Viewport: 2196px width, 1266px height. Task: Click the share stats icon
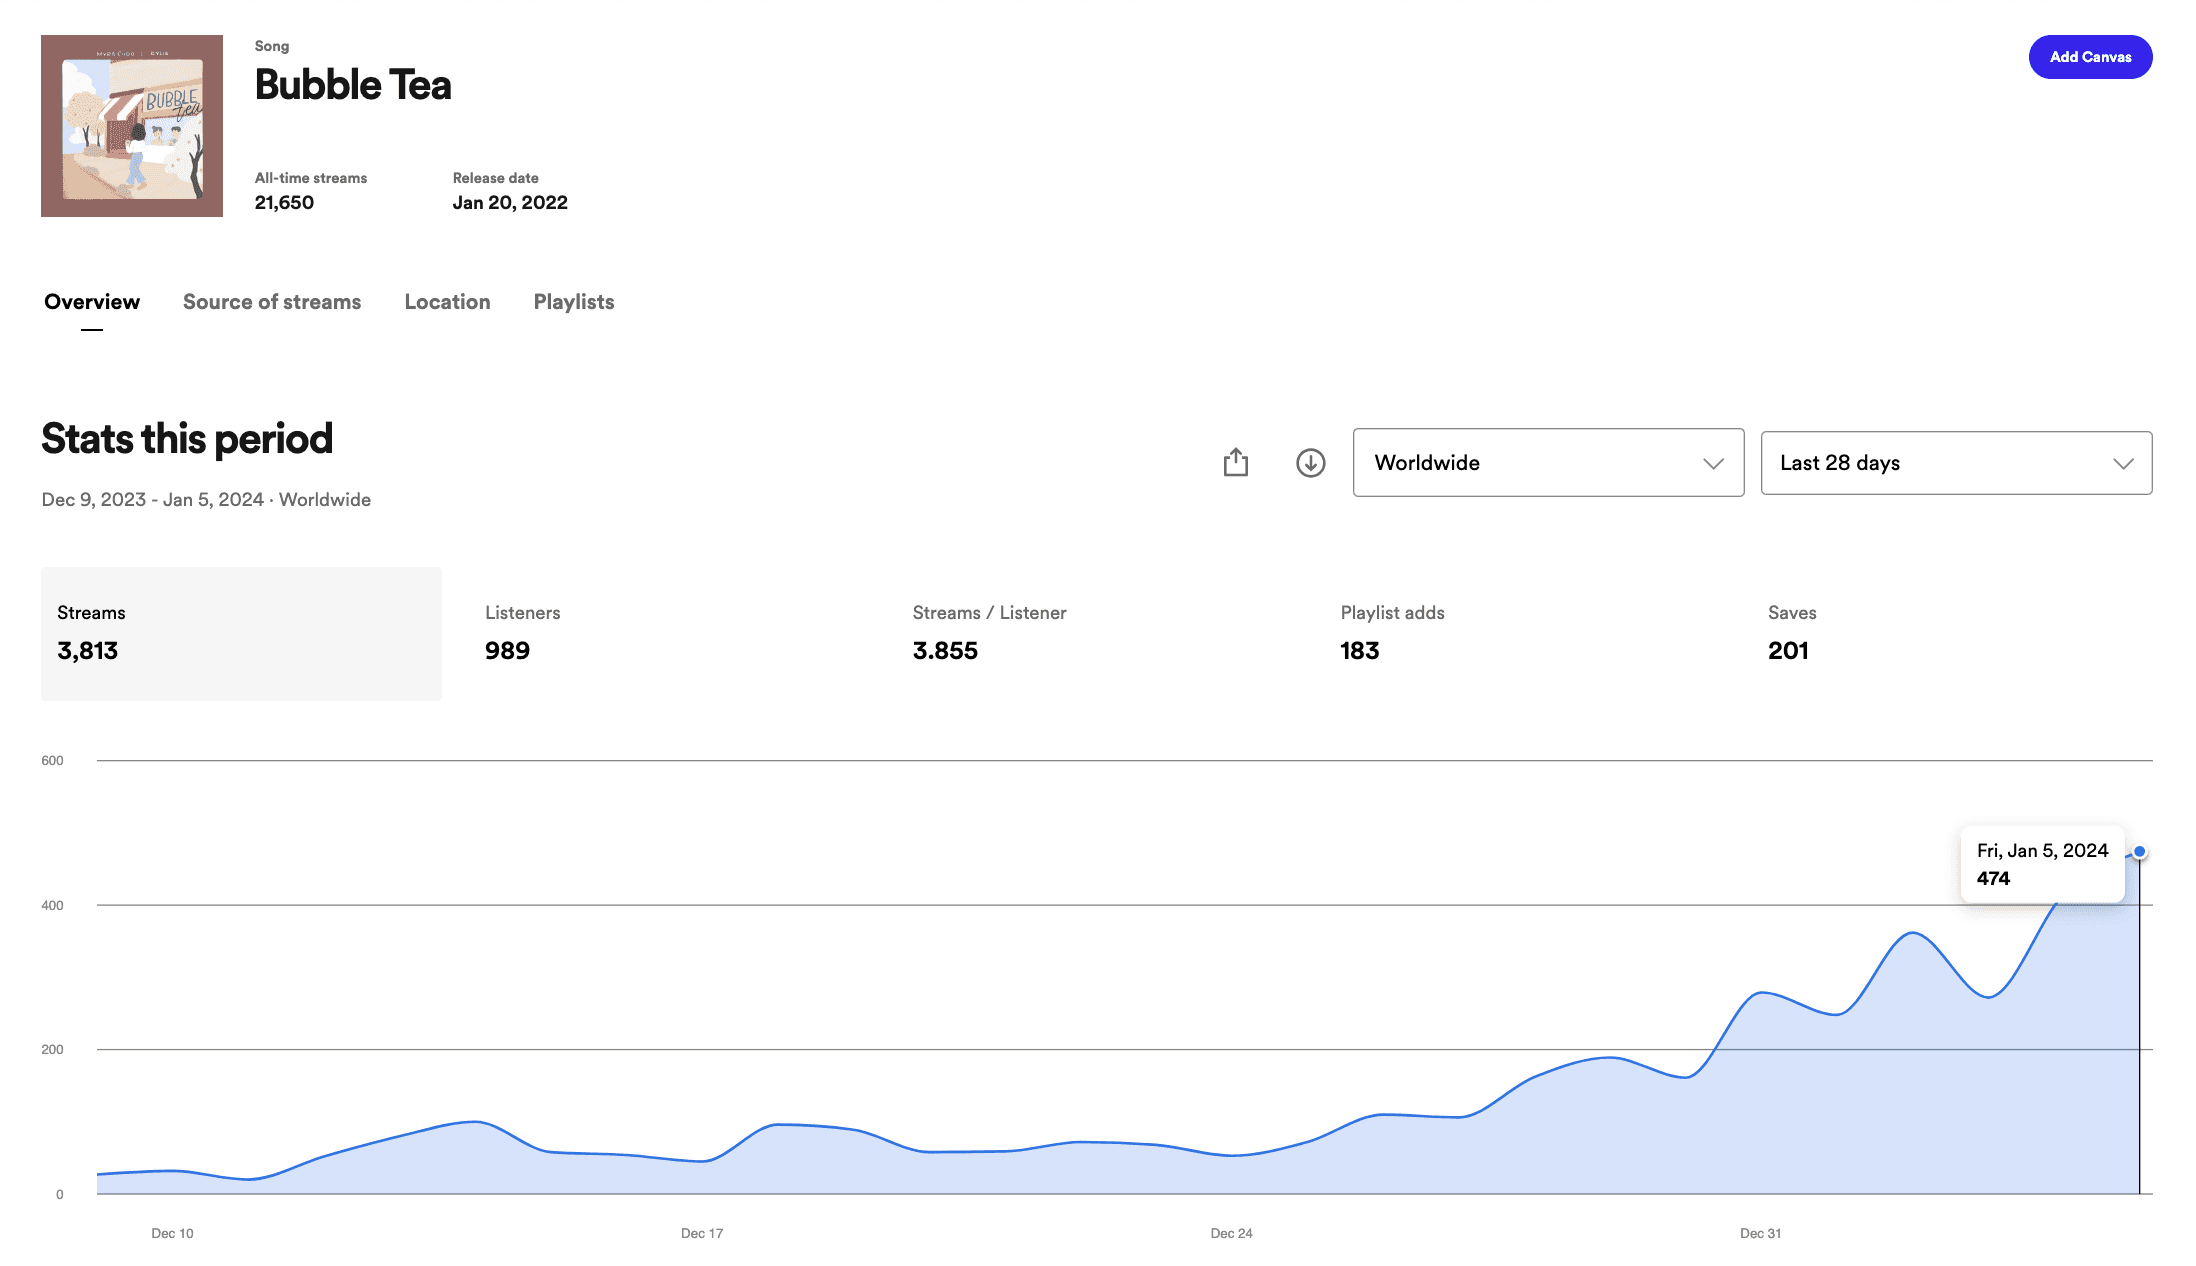[1236, 462]
